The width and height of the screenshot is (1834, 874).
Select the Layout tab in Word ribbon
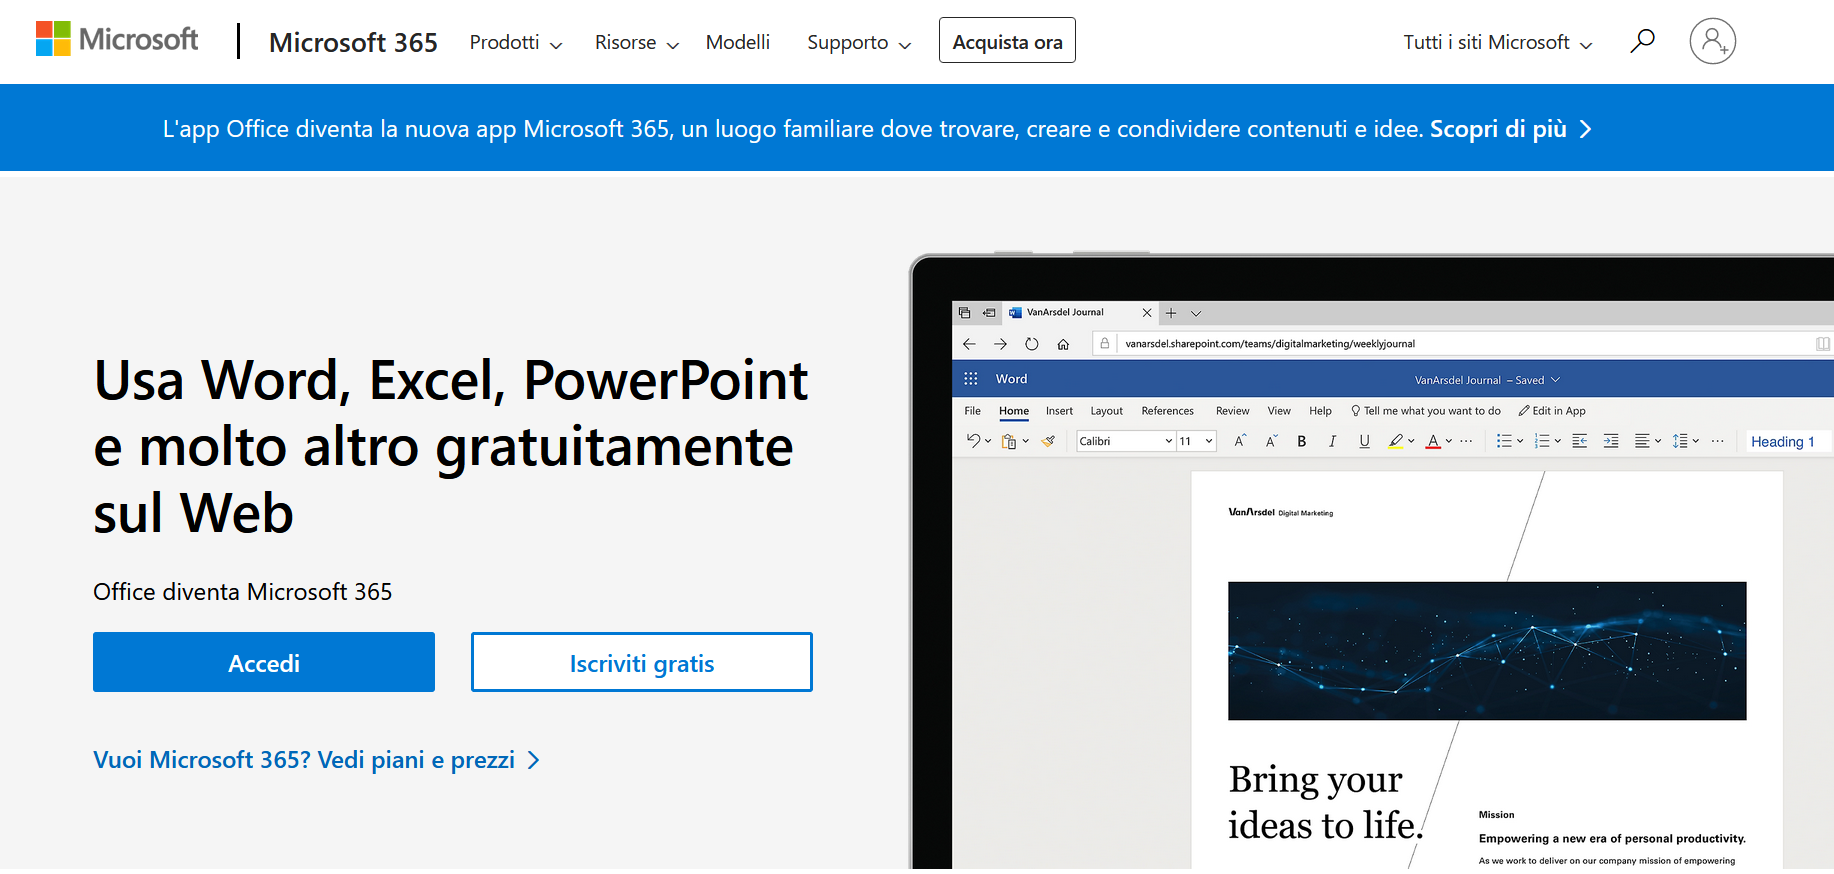(x=1106, y=411)
